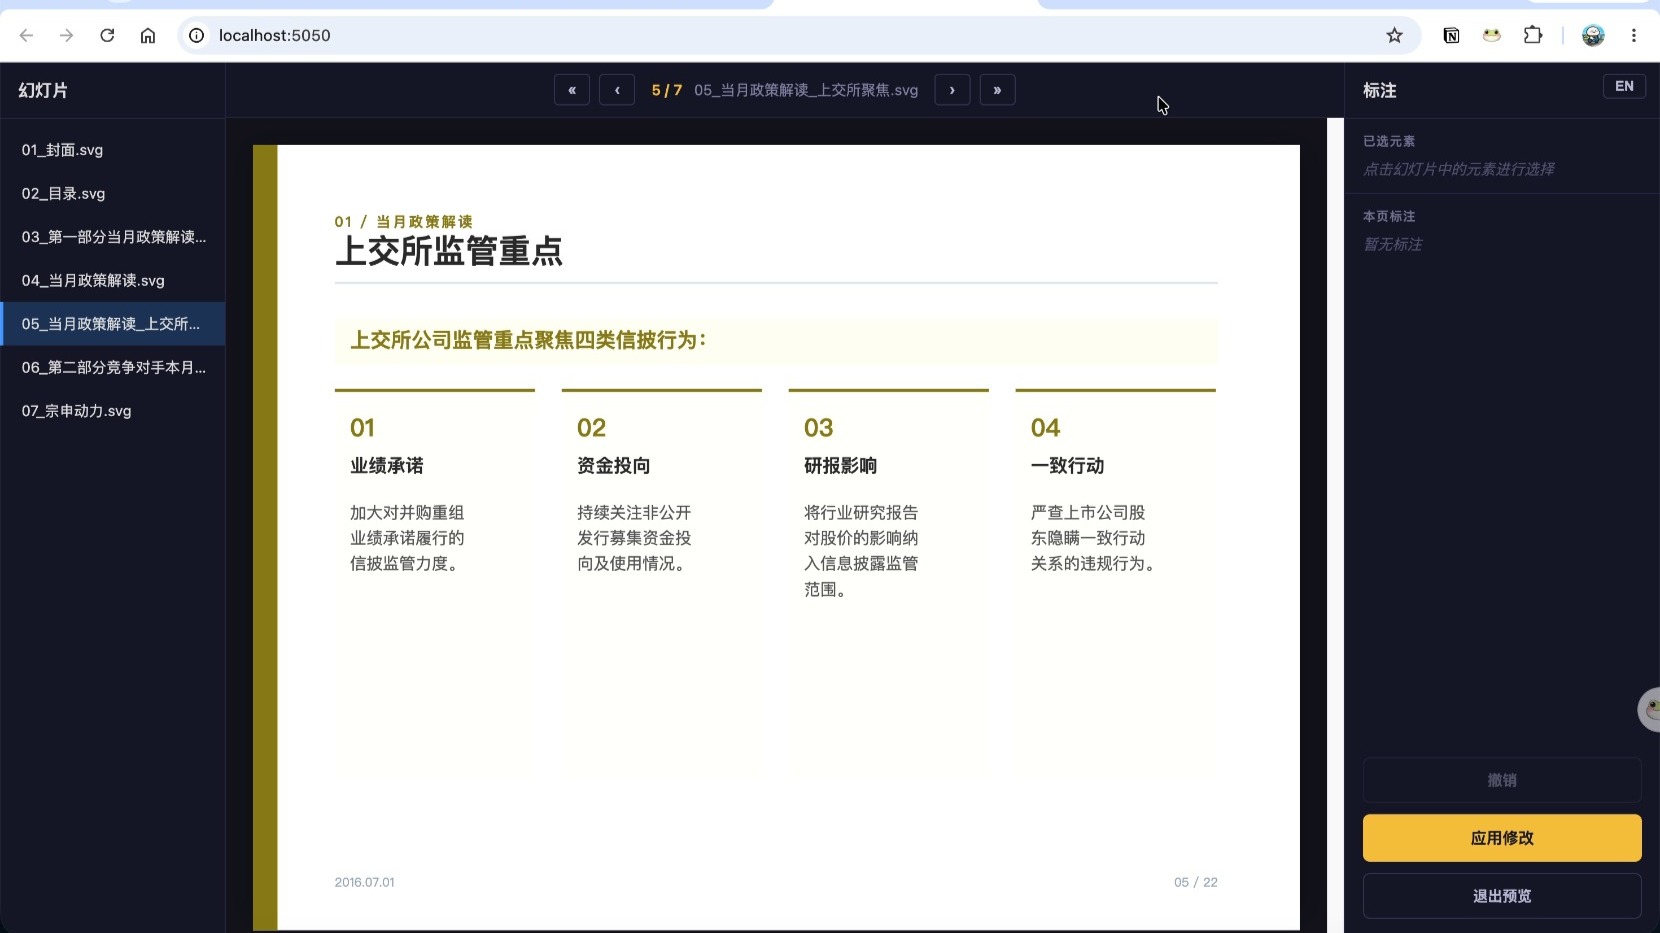Click the slide preview vertical scrollbar
This screenshot has width=1660, height=933.
1335,525
